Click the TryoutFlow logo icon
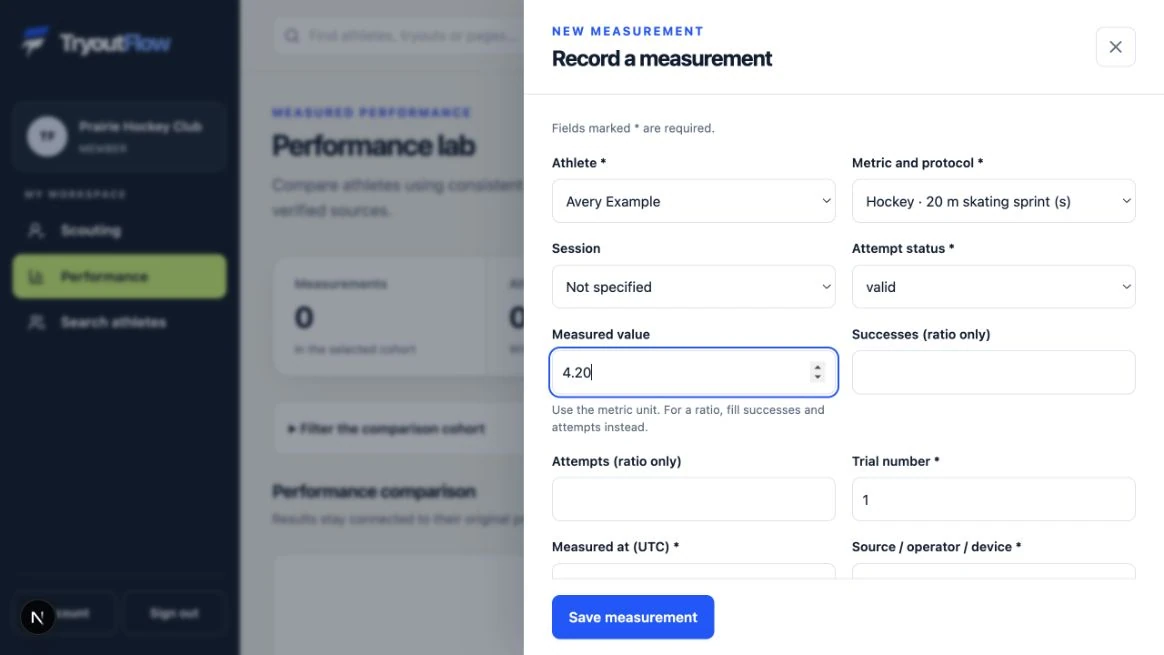Image resolution: width=1164 pixels, height=655 pixels. click(x=34, y=42)
